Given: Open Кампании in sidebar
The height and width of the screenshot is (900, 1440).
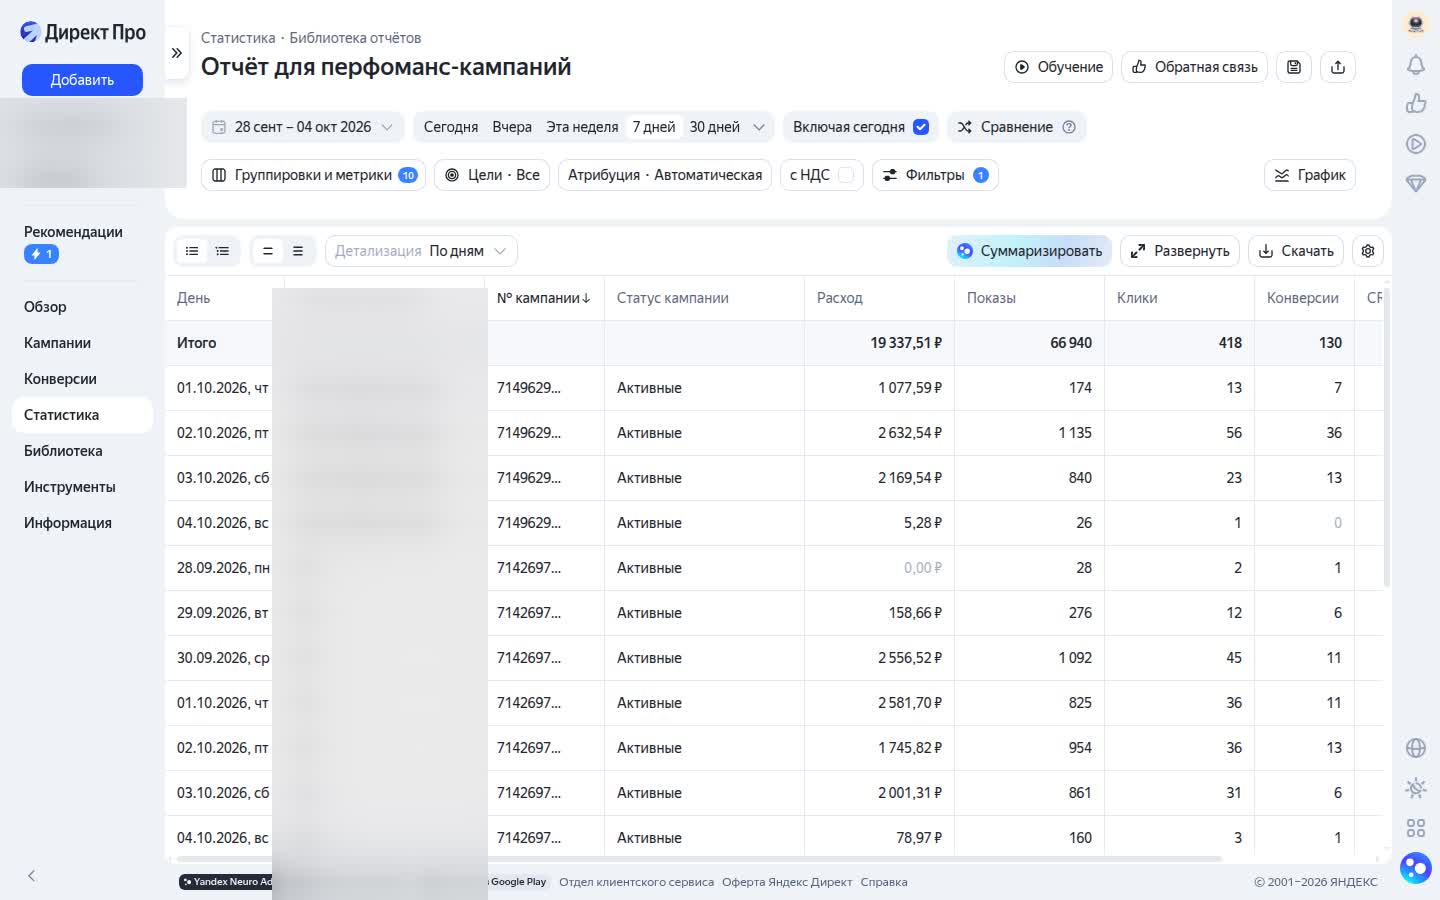Looking at the screenshot, I should click(57, 343).
